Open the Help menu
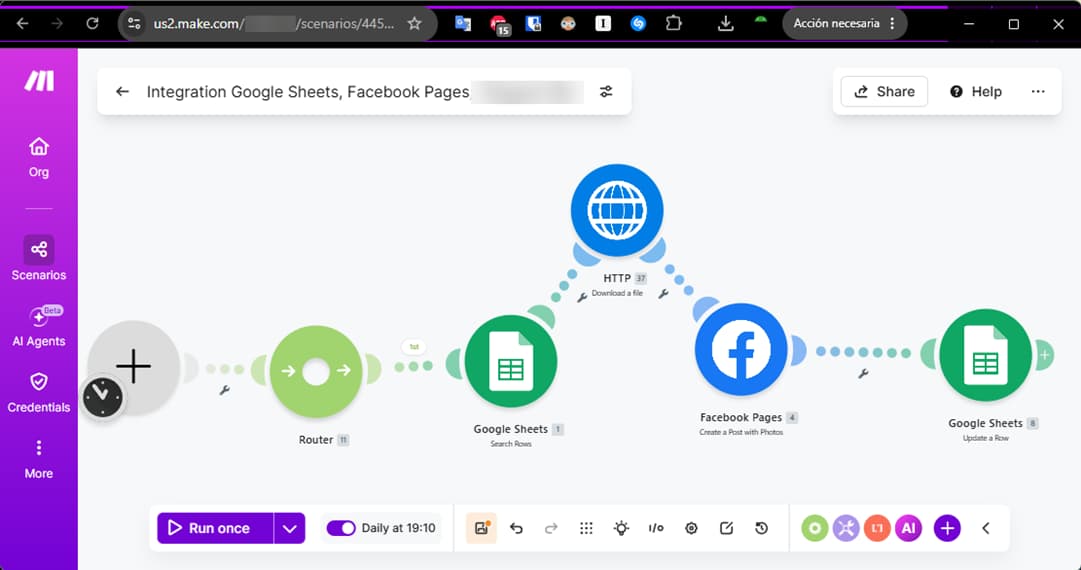Screen dimensions: 1081x570 (x=976, y=92)
